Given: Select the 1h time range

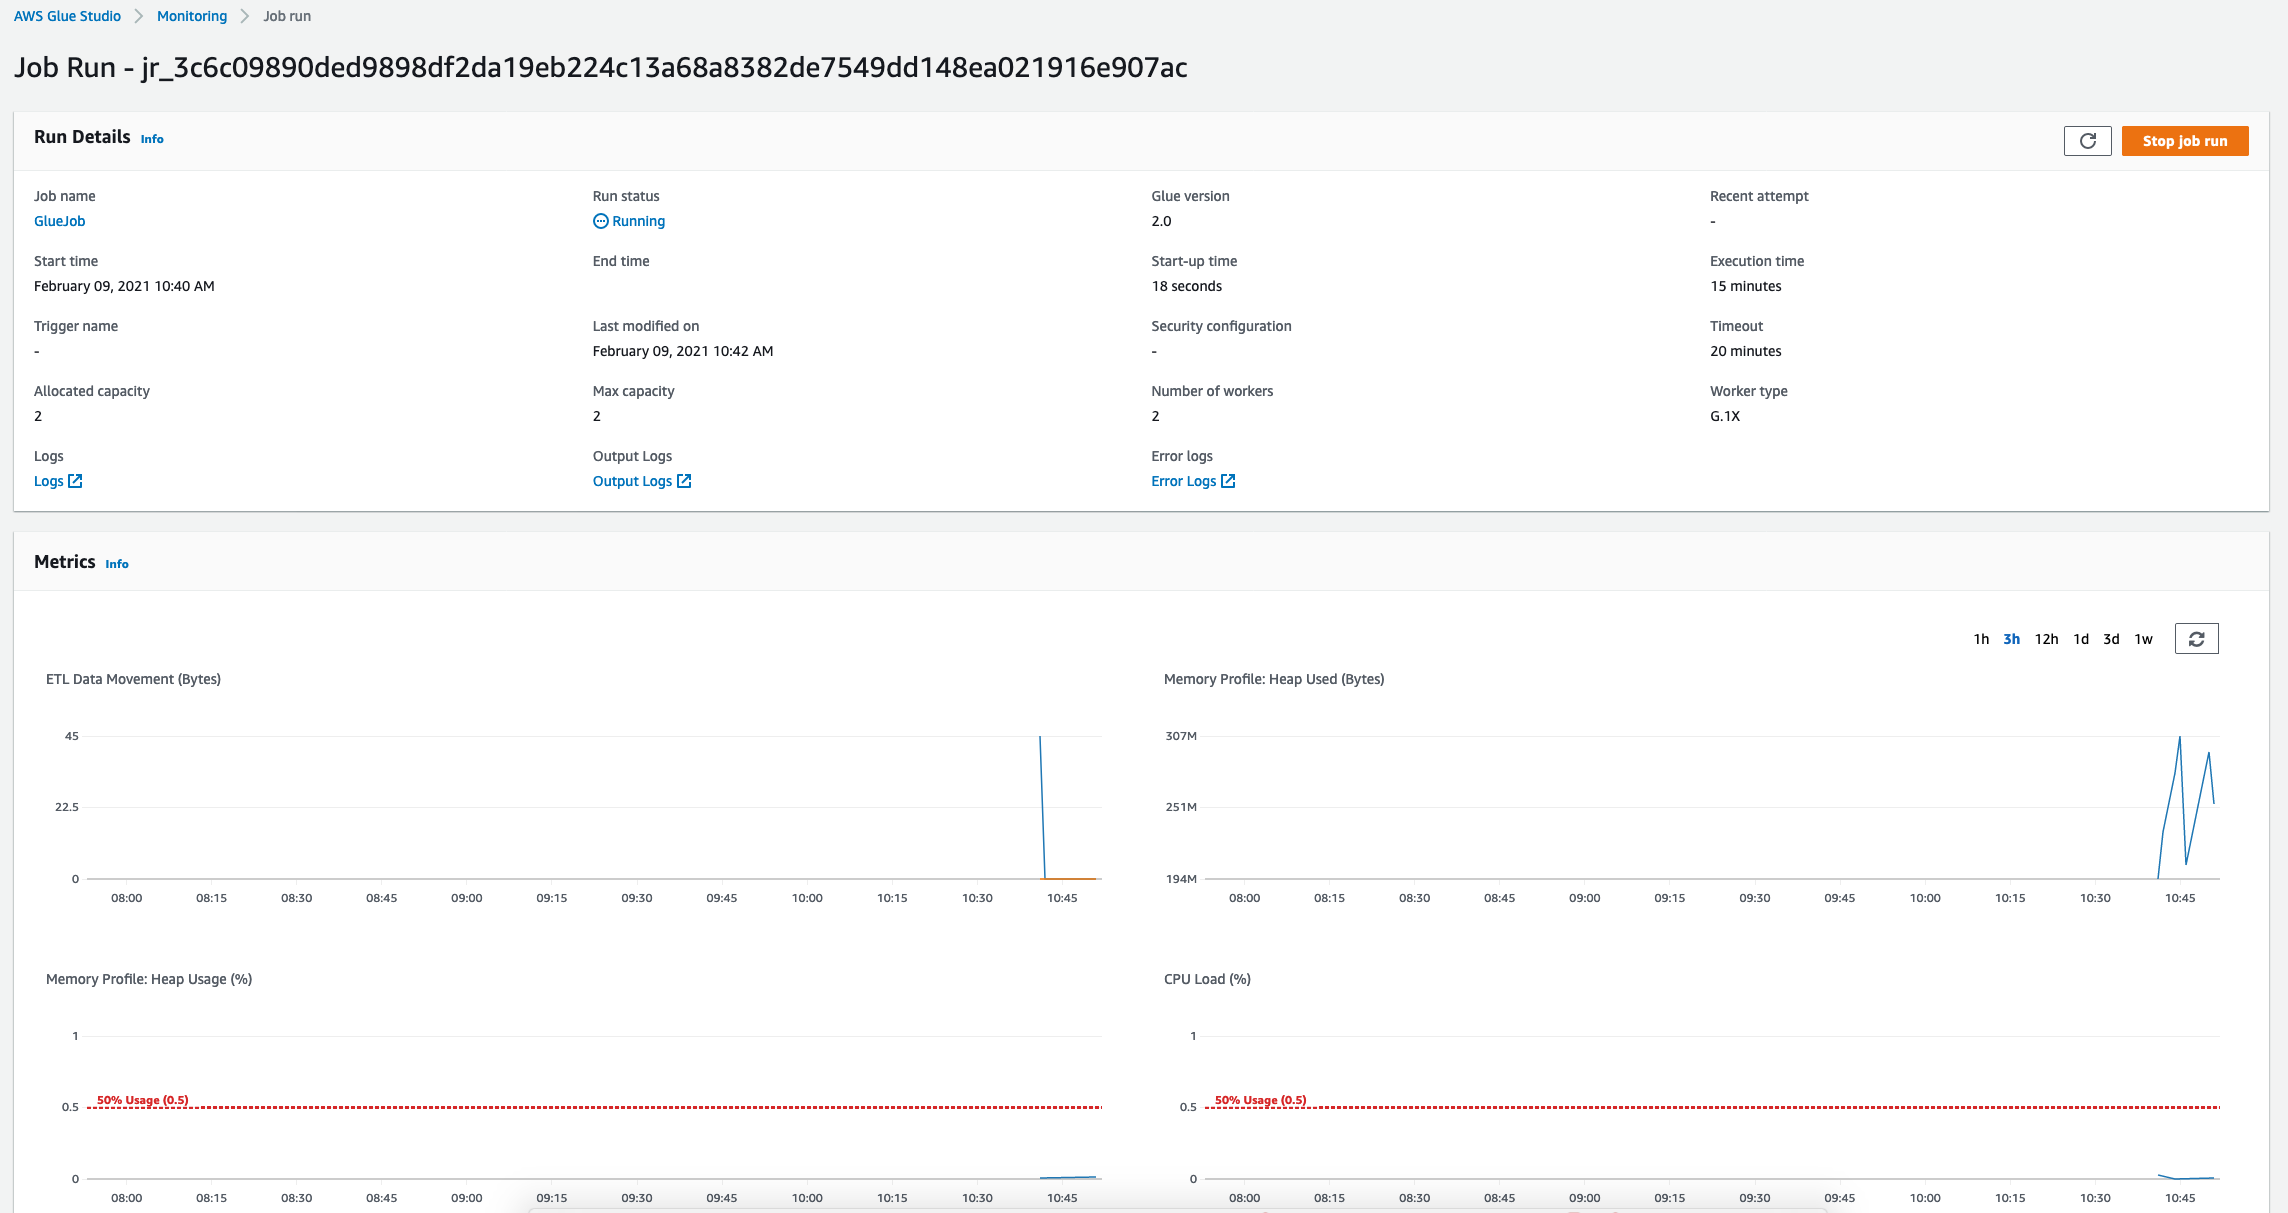Looking at the screenshot, I should click(1981, 639).
